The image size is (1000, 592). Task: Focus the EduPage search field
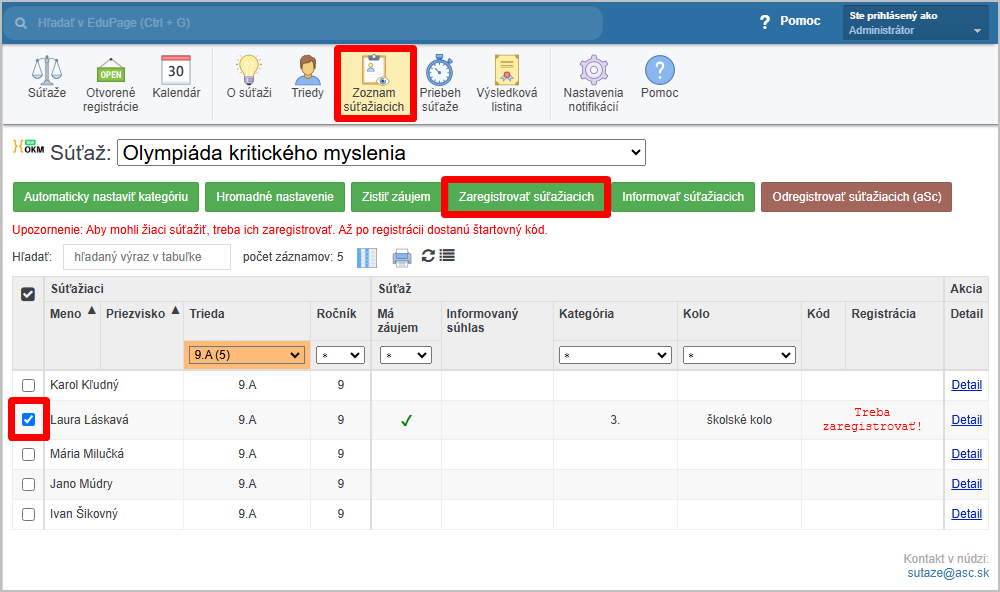[x=303, y=23]
